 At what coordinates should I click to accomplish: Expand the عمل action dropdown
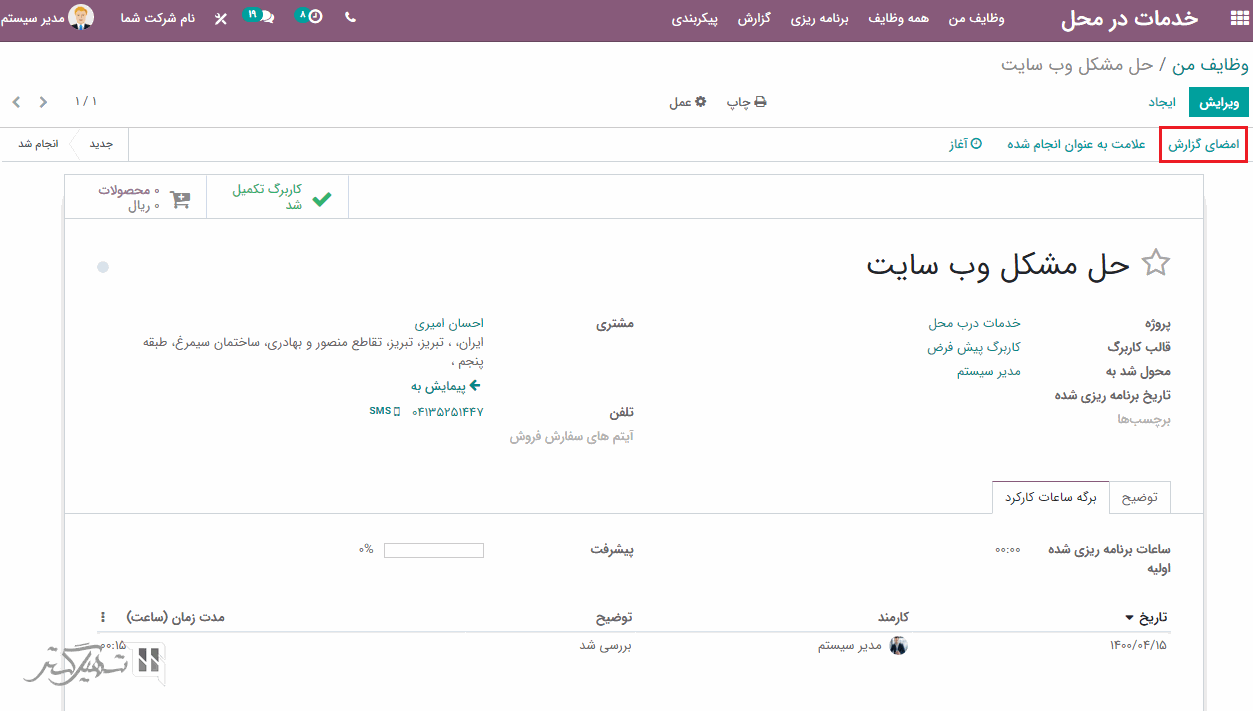click(688, 102)
